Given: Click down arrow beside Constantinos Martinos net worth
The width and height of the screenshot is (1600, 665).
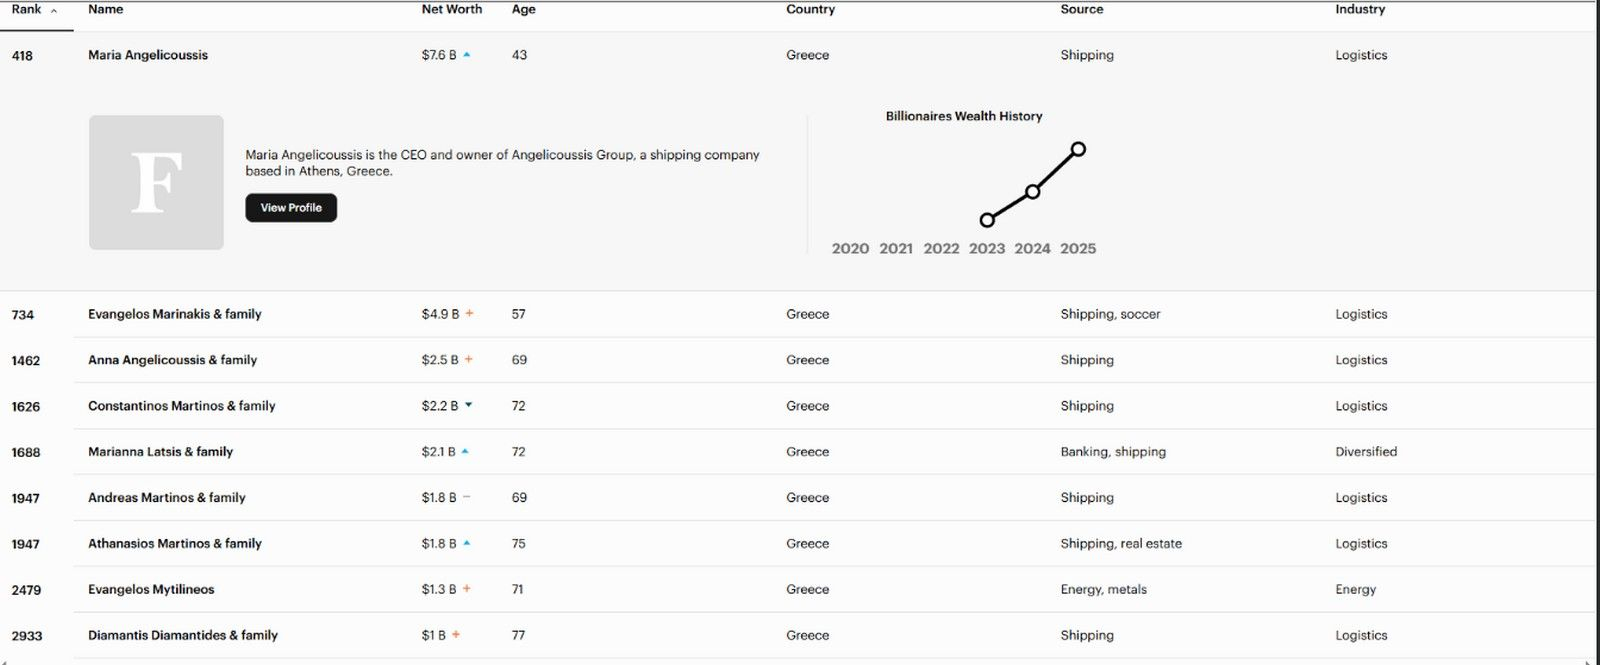Looking at the screenshot, I should 468,406.
